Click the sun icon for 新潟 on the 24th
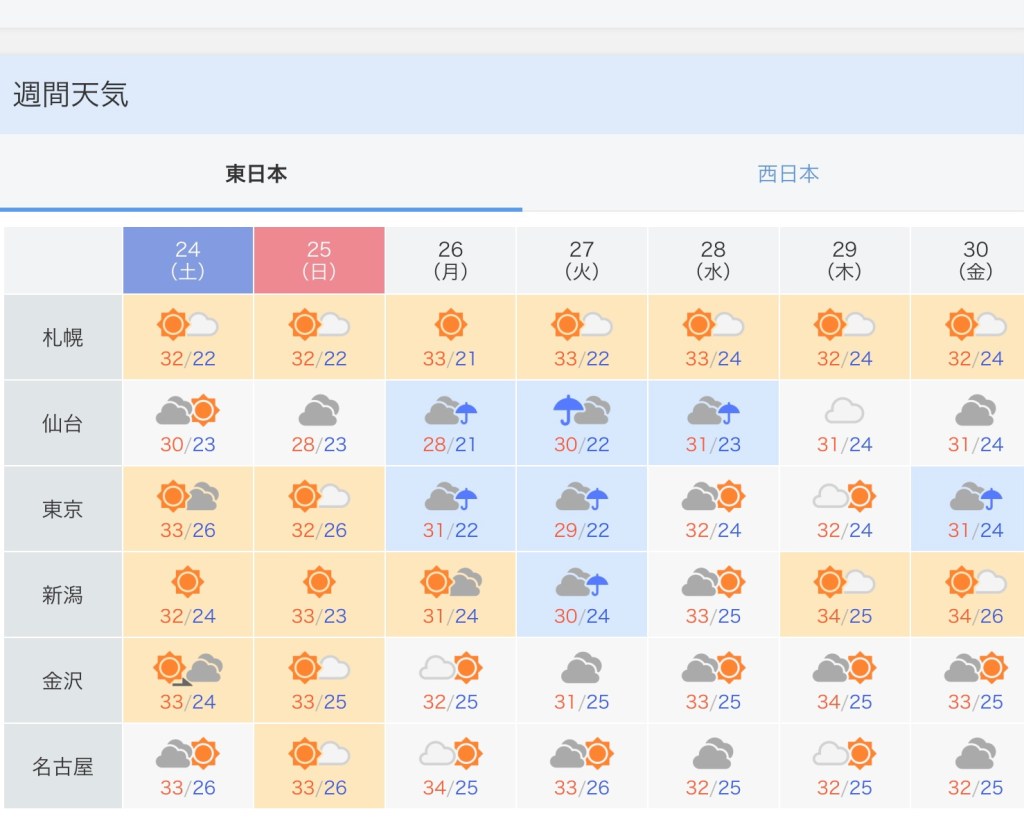 coord(187,582)
